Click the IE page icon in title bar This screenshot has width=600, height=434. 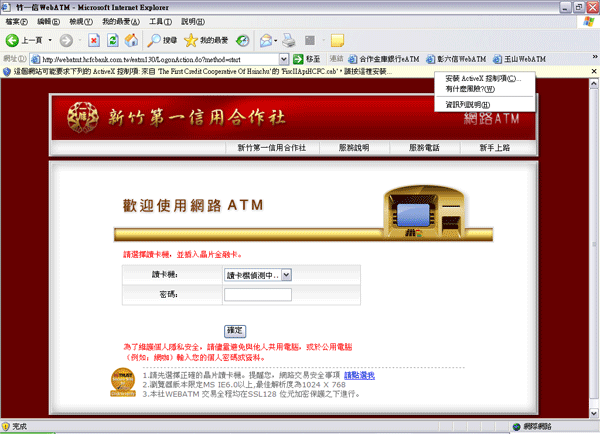[x=6, y=7]
